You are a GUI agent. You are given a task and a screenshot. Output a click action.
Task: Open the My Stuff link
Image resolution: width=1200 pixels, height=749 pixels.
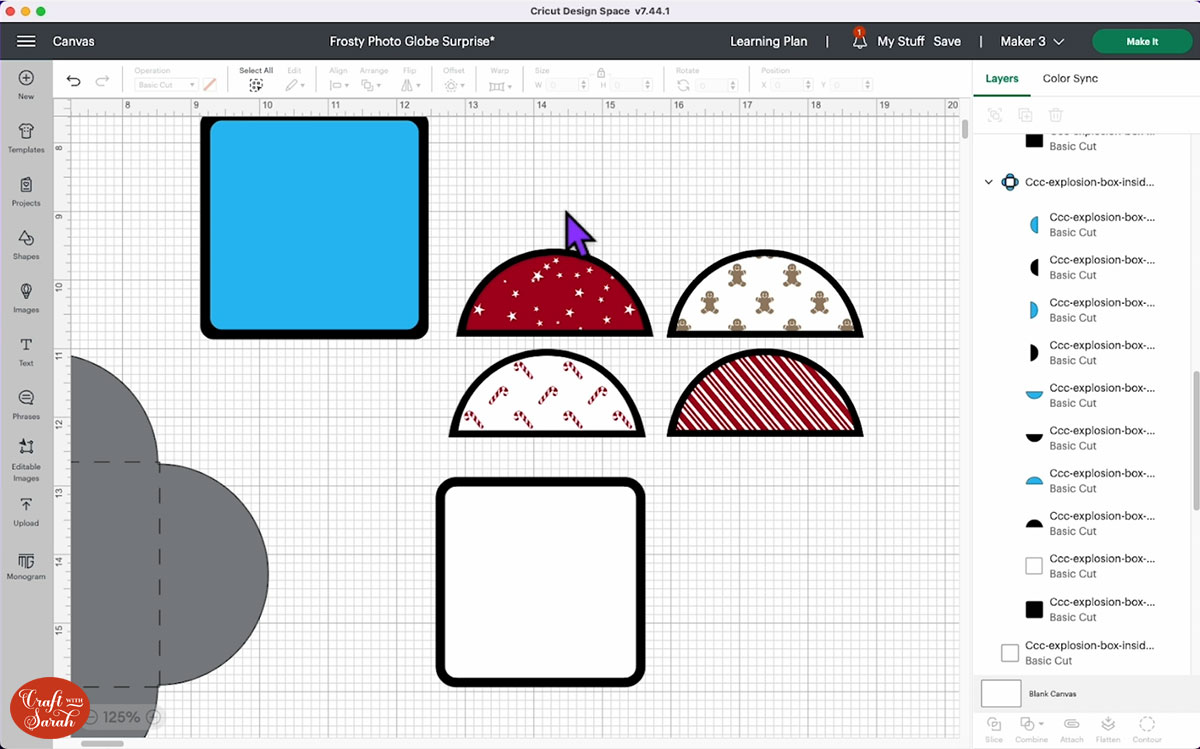(x=900, y=41)
